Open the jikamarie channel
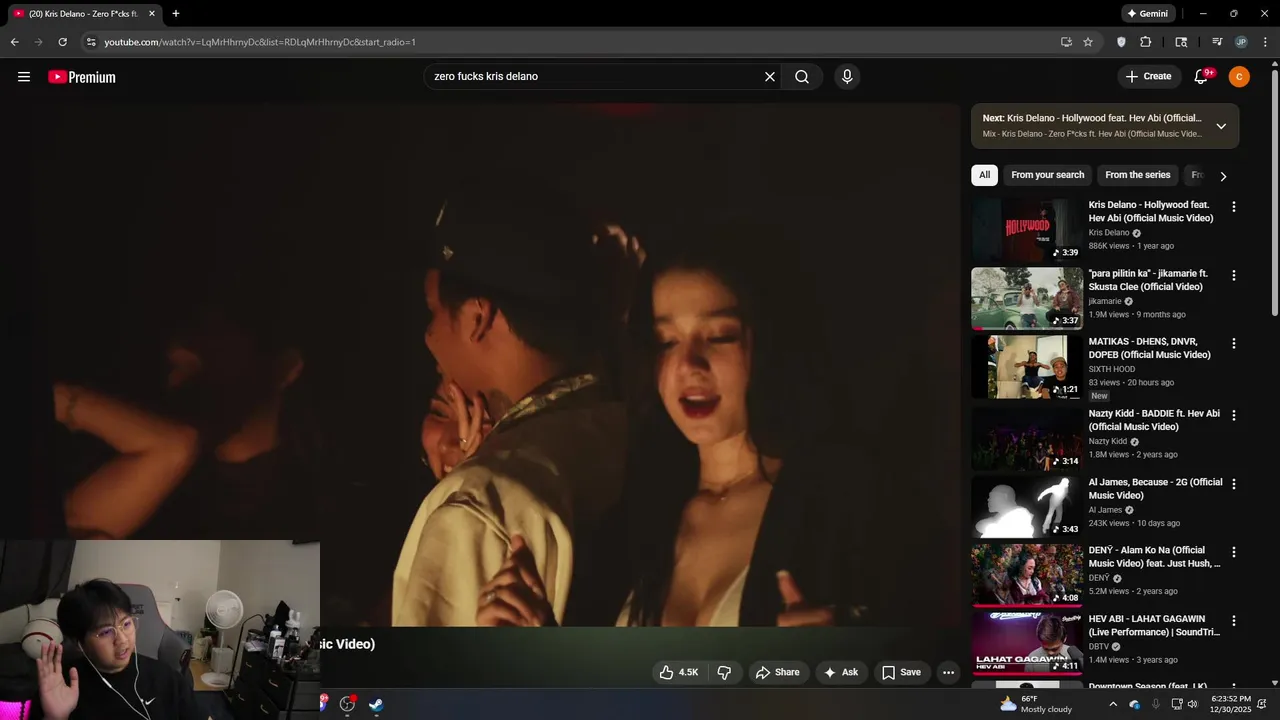This screenshot has height=720, width=1280. click(x=1105, y=301)
